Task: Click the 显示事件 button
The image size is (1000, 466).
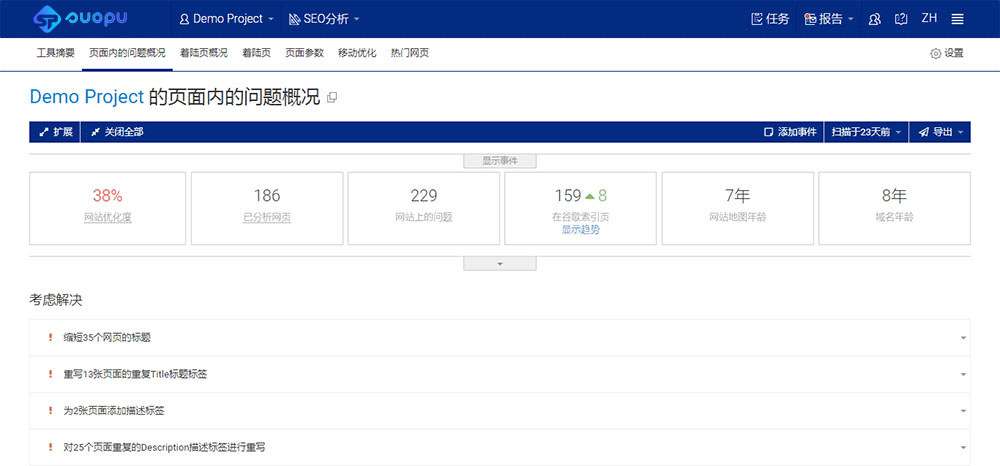Action: [499, 161]
